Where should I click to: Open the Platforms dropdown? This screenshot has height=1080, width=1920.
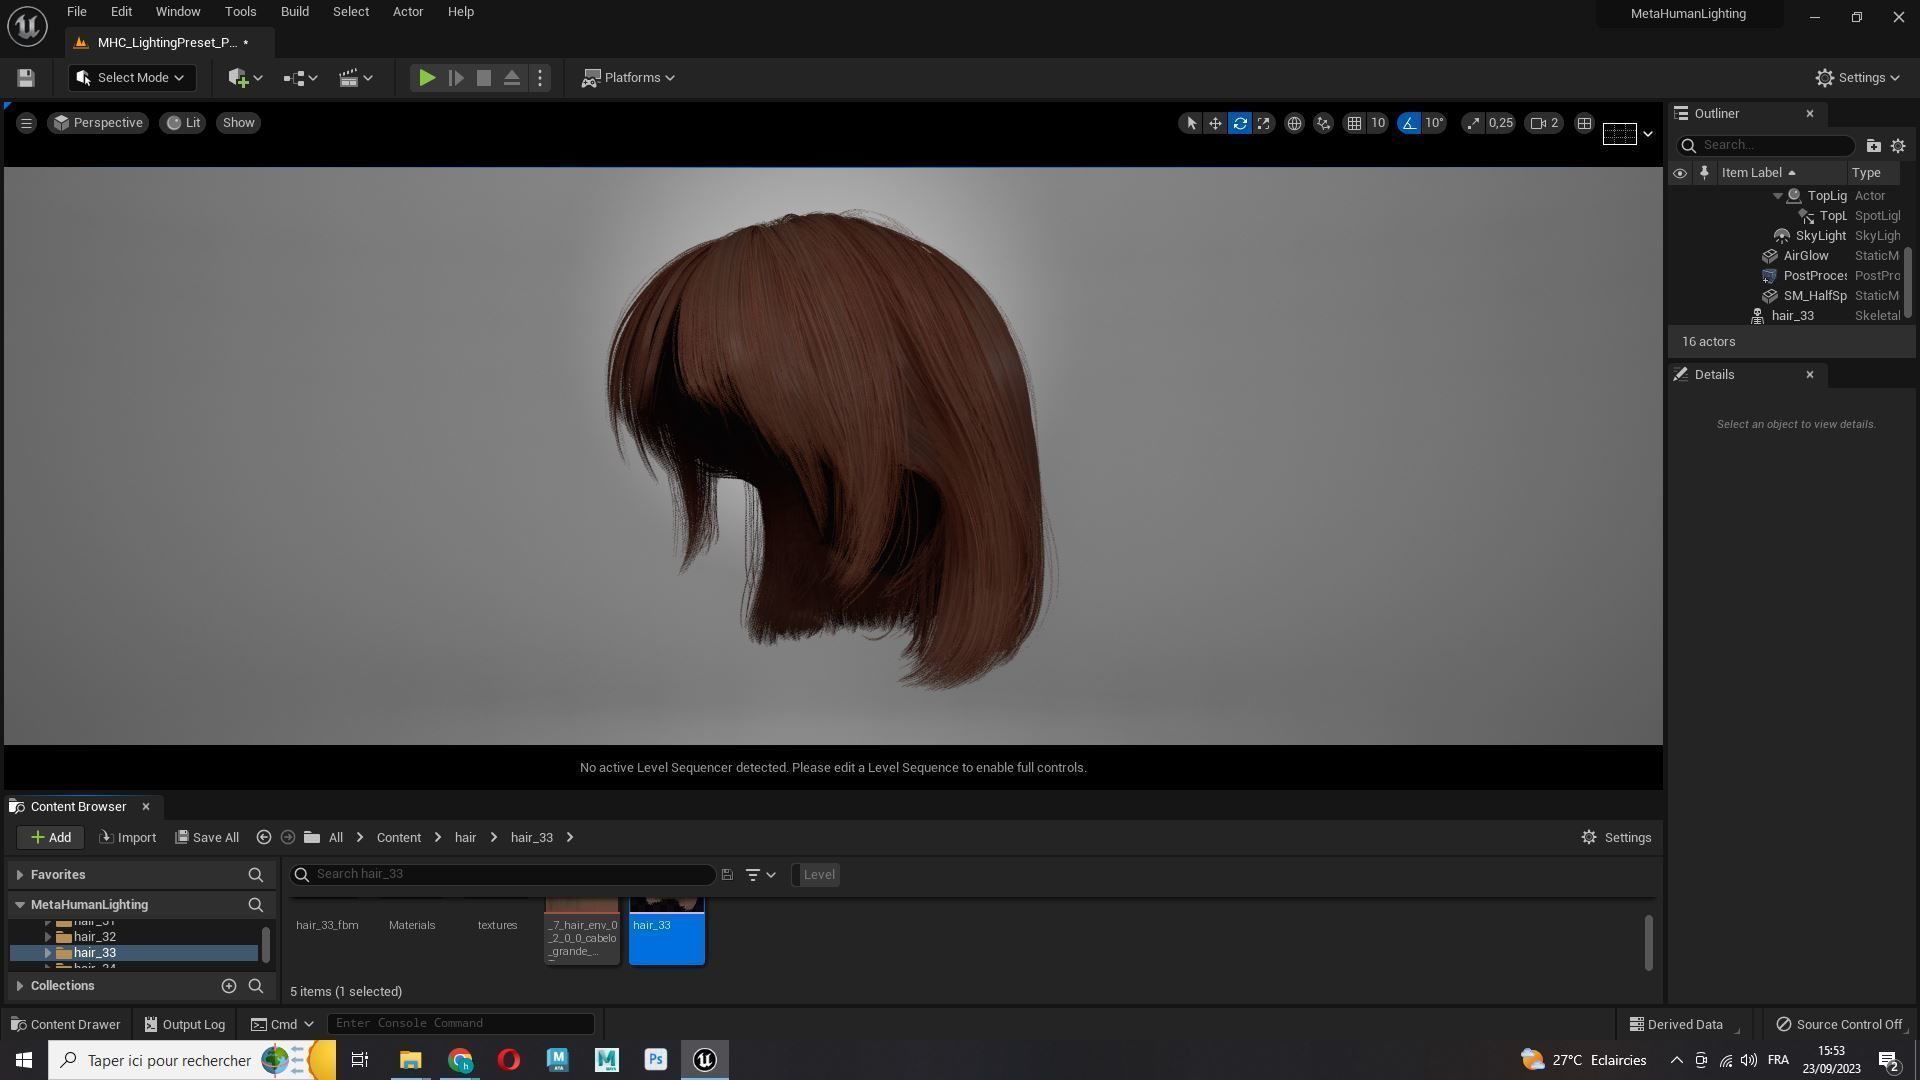629,78
